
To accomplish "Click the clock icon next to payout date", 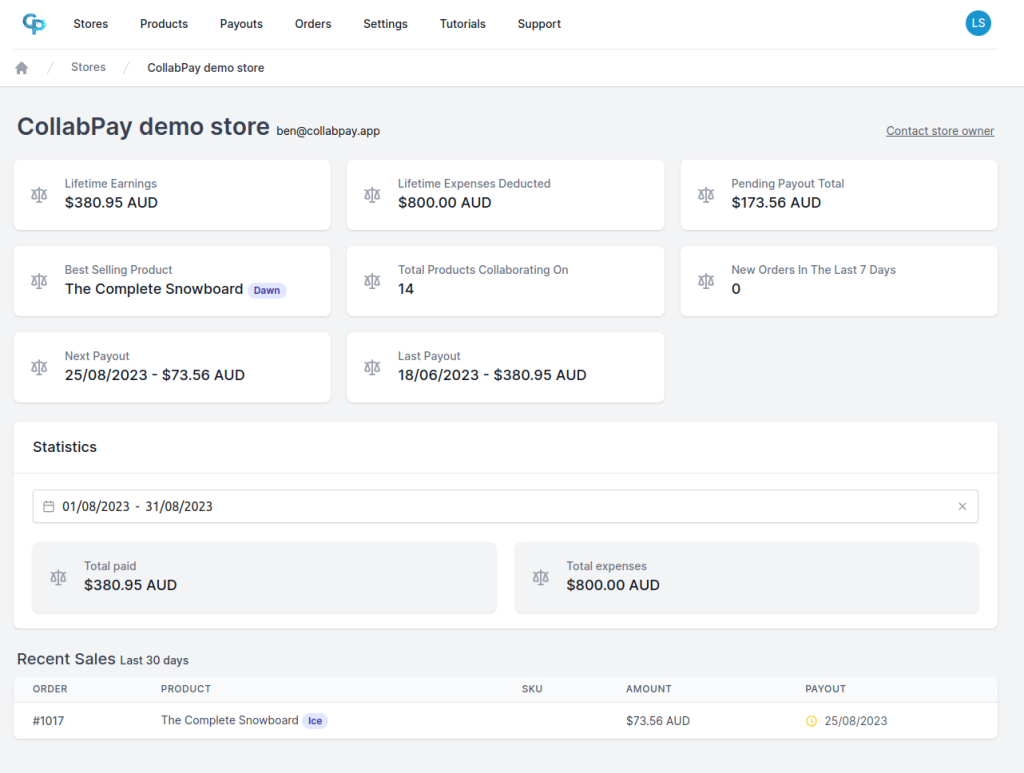I will point(812,721).
